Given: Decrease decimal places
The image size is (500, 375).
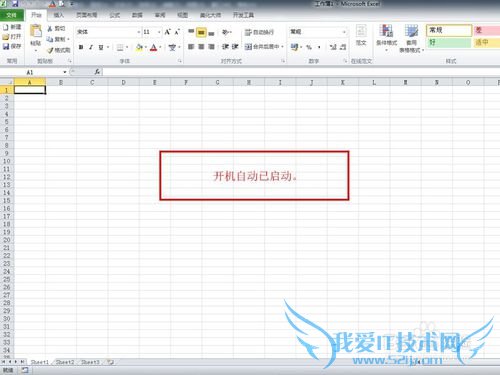Looking at the screenshot, I should click(343, 47).
